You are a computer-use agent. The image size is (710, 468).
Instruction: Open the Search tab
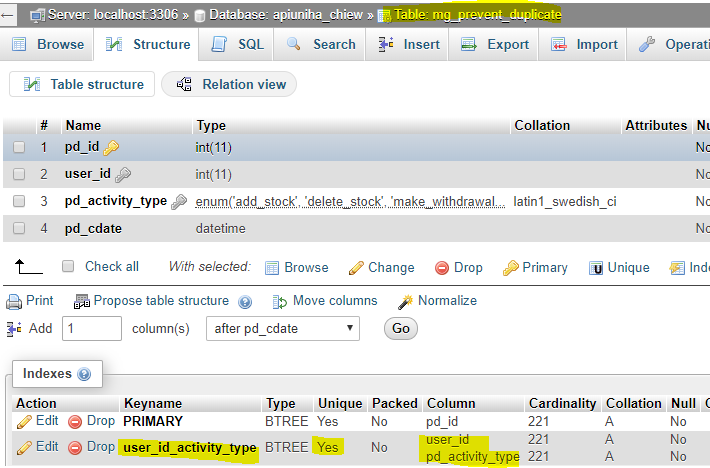321,44
